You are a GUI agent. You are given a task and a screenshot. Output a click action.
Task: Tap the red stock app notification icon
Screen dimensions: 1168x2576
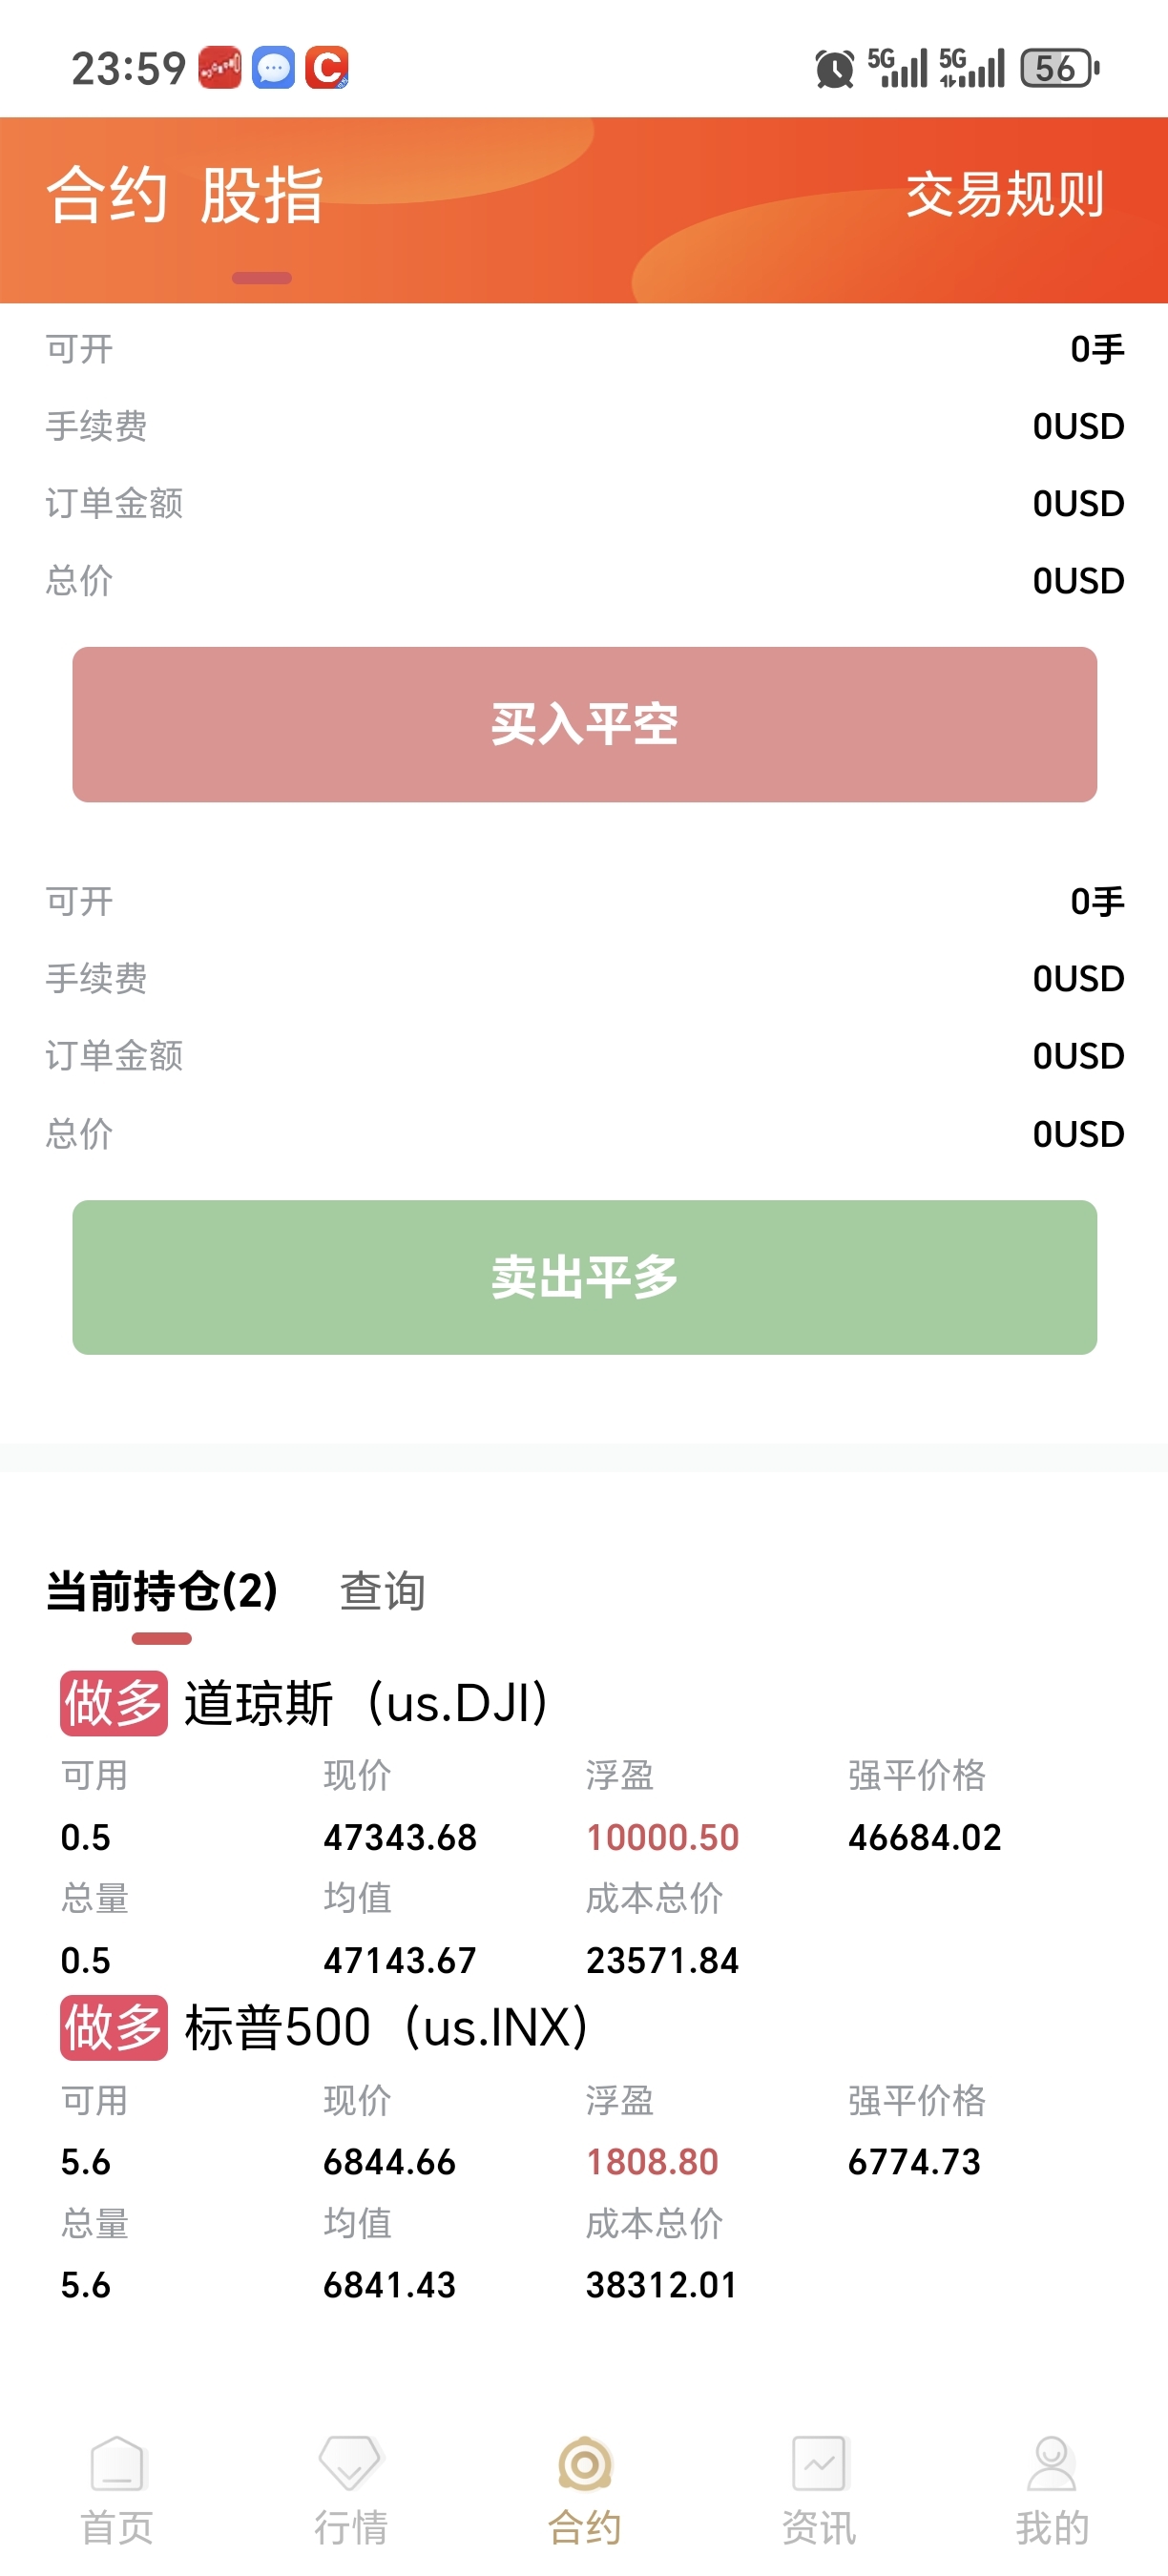(220, 68)
